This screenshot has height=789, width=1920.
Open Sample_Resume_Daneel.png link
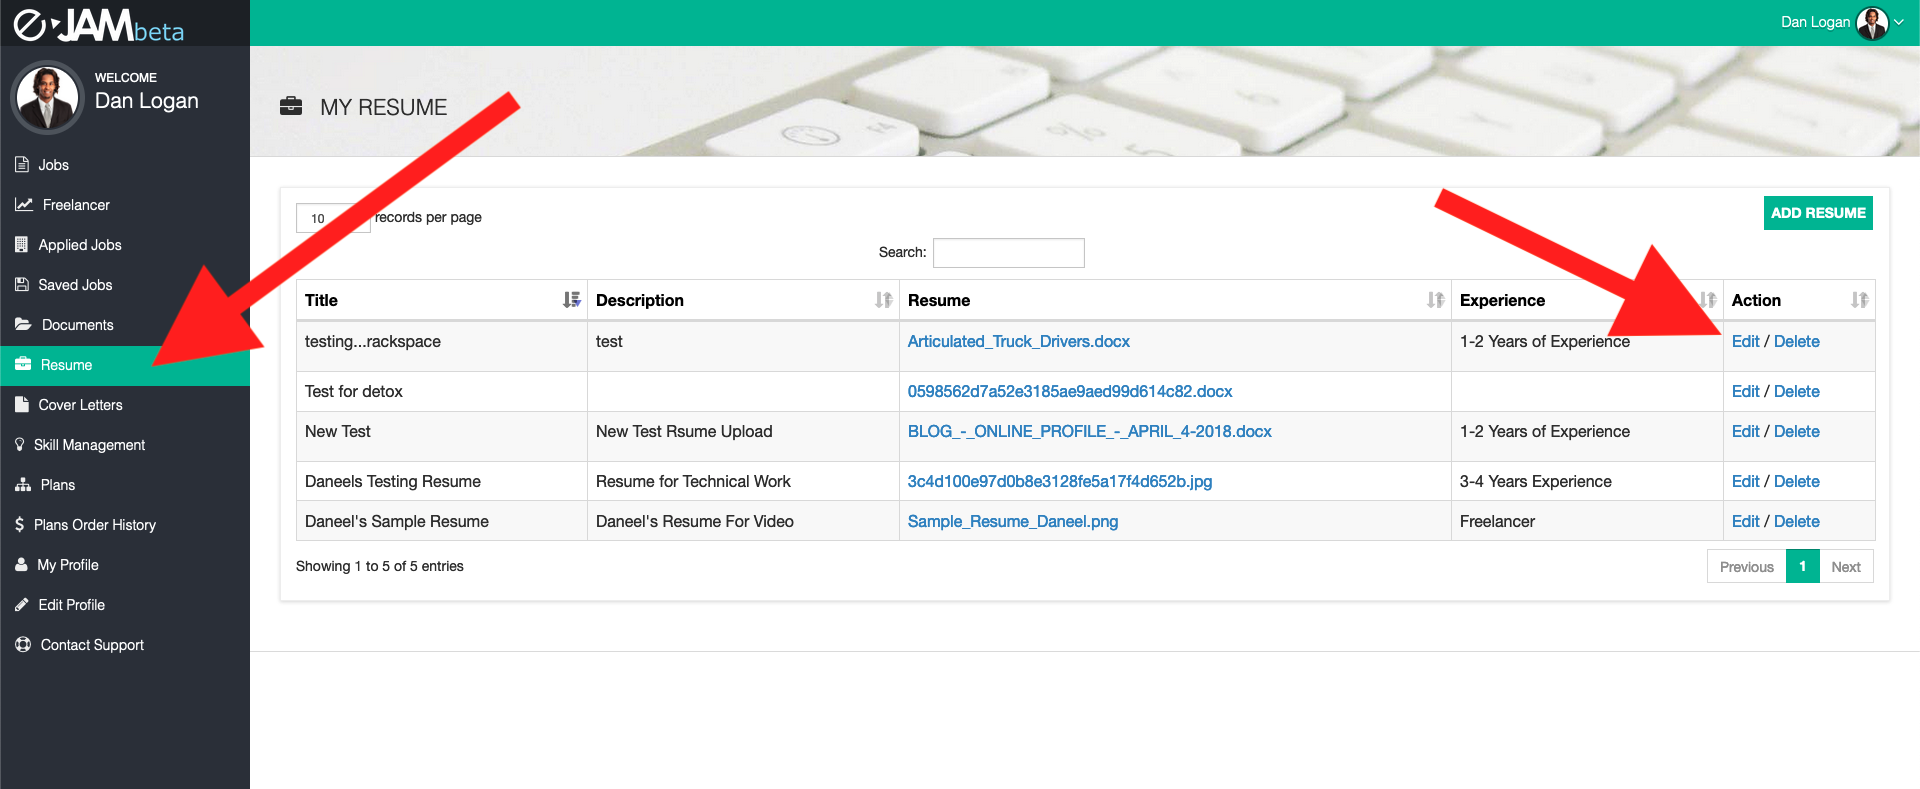click(x=1013, y=521)
